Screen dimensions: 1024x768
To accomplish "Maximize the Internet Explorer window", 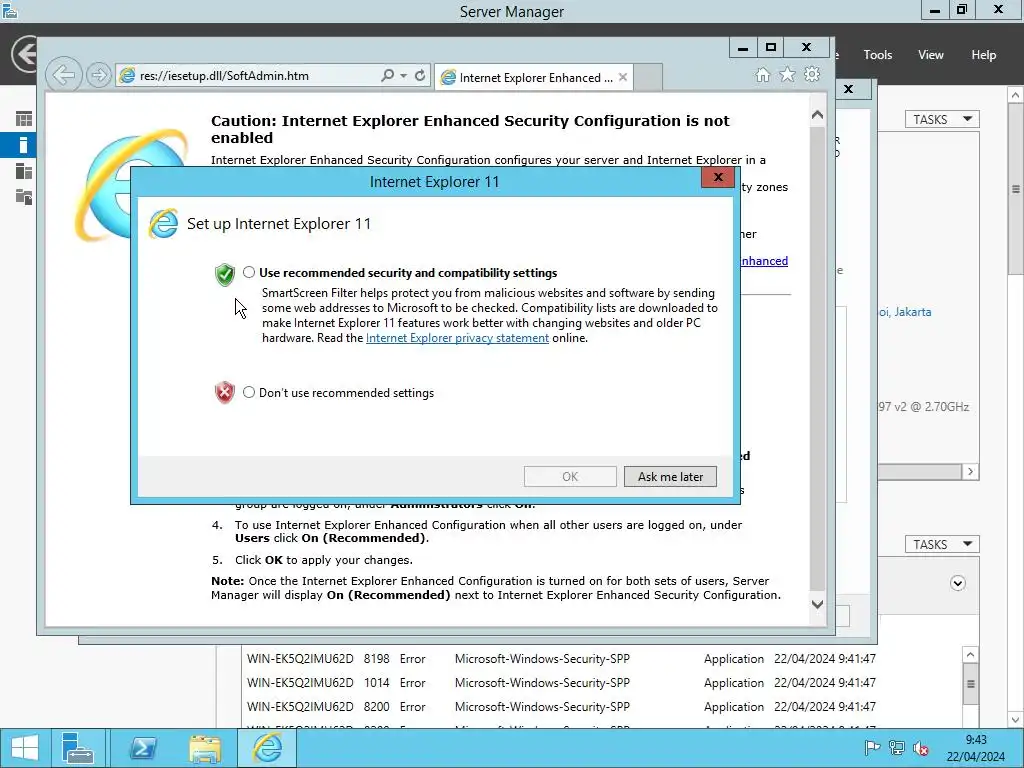I will click(771, 48).
